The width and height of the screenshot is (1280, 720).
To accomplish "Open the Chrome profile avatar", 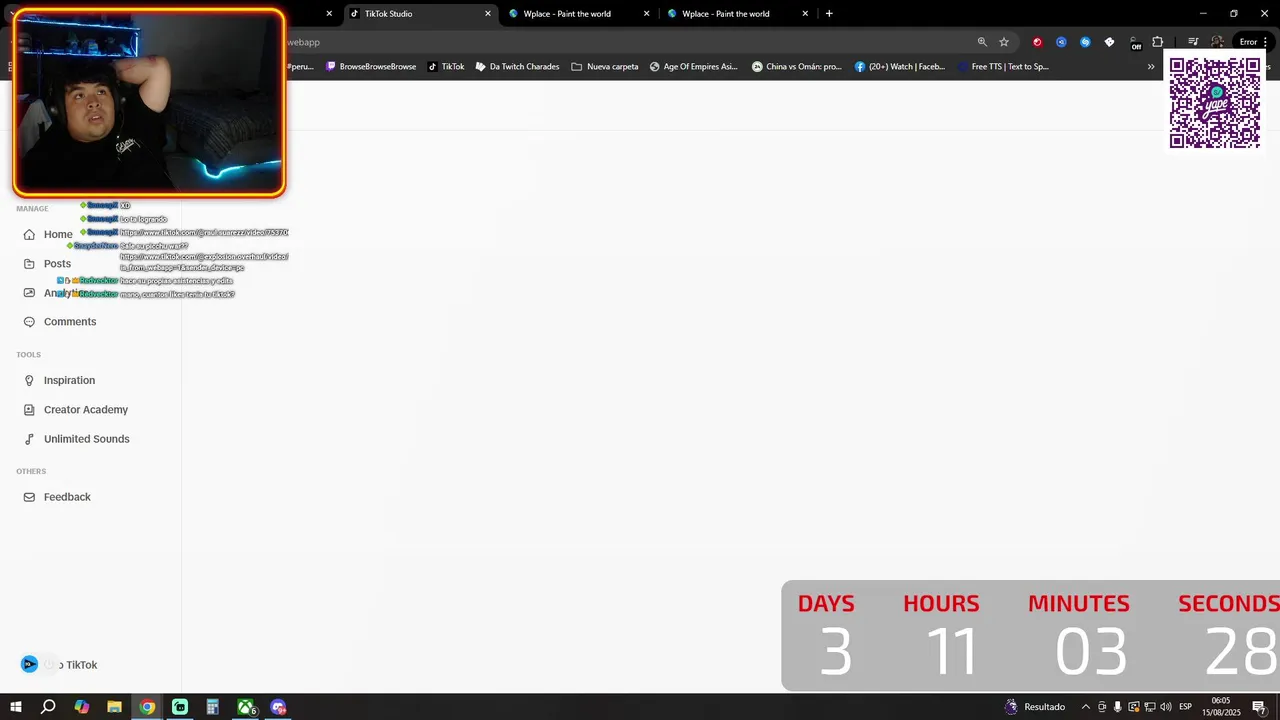I will point(1217,42).
